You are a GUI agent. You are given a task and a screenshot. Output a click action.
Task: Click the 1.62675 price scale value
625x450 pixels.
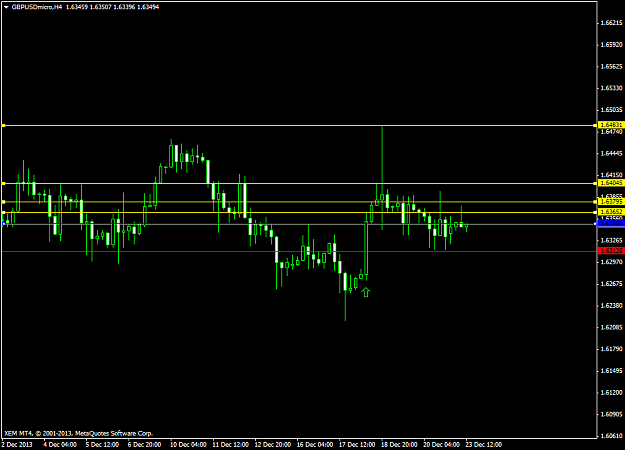point(611,284)
